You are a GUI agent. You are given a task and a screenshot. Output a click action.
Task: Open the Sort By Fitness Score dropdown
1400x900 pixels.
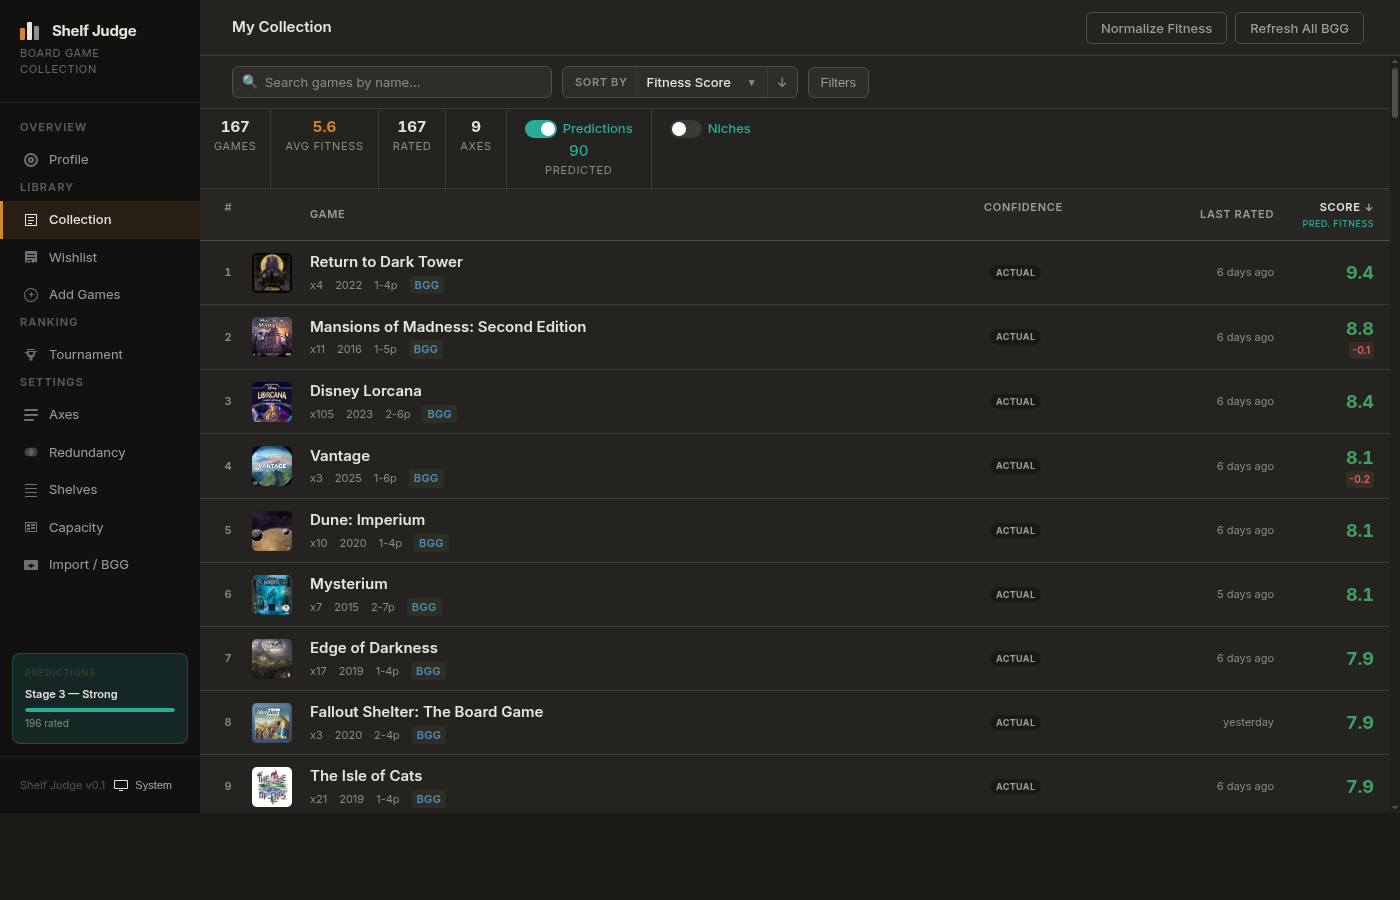(x=701, y=82)
